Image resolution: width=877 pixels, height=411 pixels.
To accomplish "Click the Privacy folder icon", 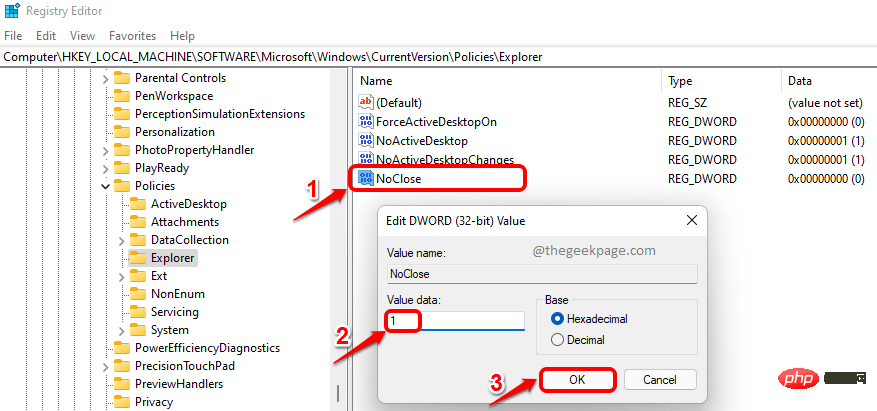I will pyautogui.click(x=121, y=401).
